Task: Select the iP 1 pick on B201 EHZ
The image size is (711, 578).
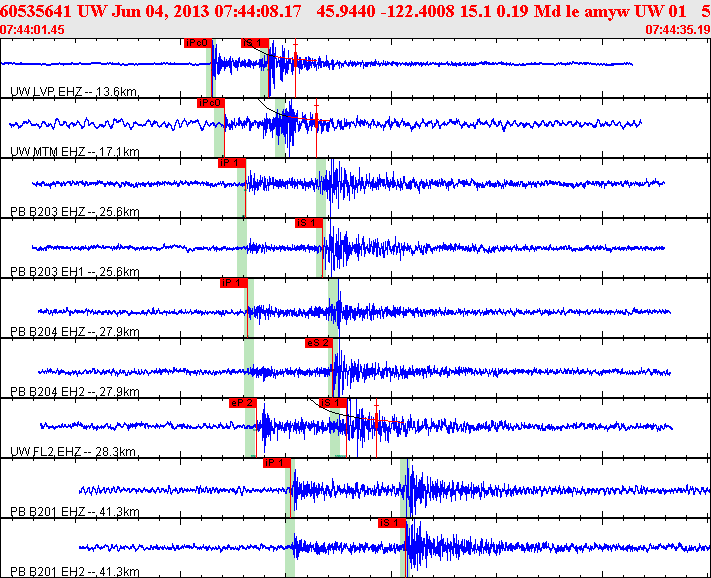Action: pyautogui.click(x=277, y=463)
